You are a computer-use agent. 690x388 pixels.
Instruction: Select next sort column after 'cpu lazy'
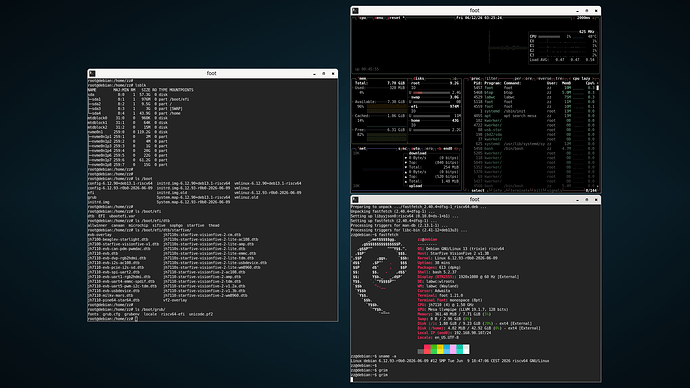tap(594, 79)
